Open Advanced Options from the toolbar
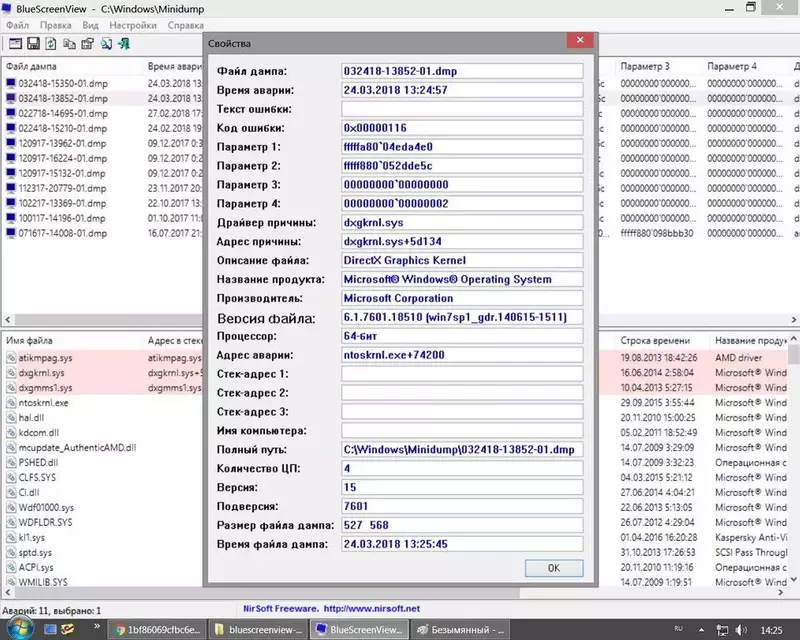The image size is (800, 640). coord(15,44)
